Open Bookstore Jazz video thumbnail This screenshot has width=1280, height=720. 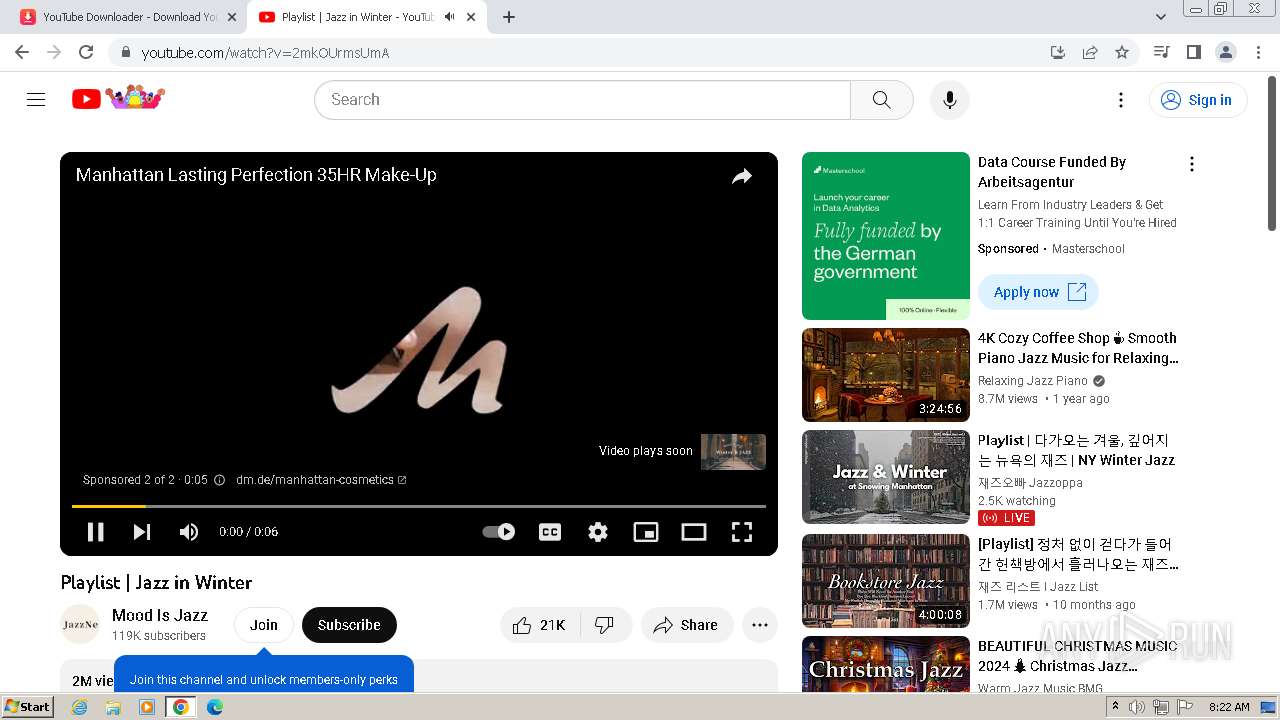(x=886, y=581)
